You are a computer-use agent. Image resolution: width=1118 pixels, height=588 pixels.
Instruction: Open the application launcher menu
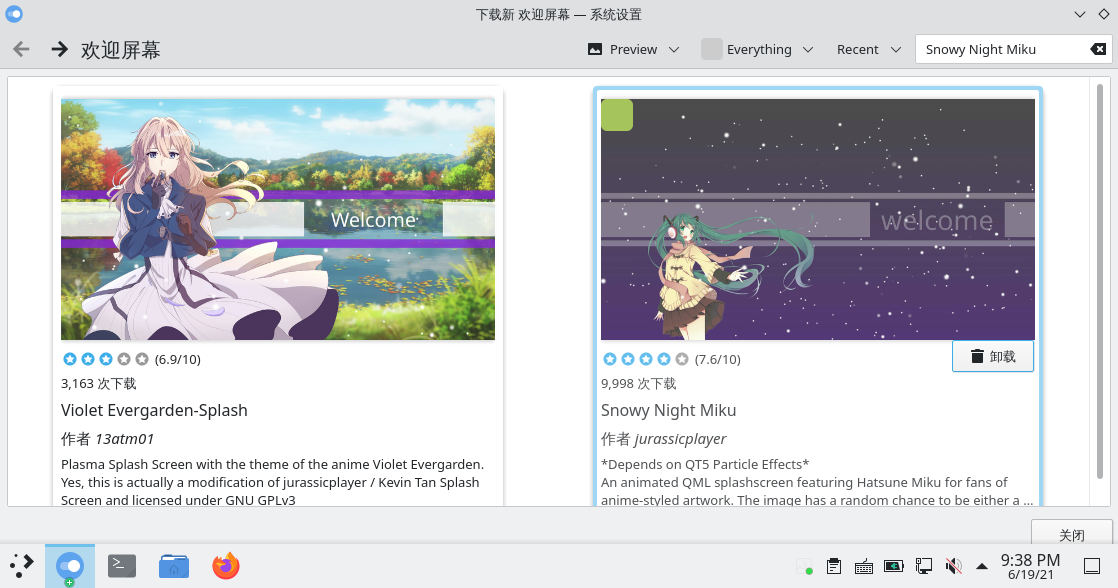tap(22, 566)
